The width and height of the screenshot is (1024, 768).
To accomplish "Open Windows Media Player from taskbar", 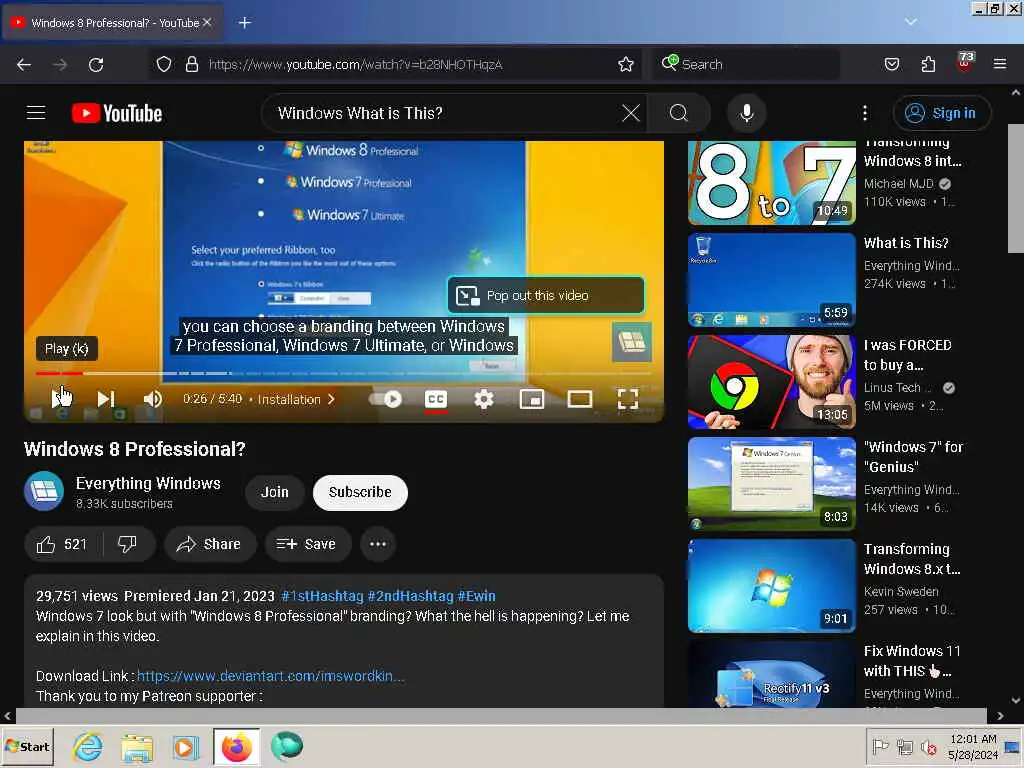I will [x=185, y=746].
